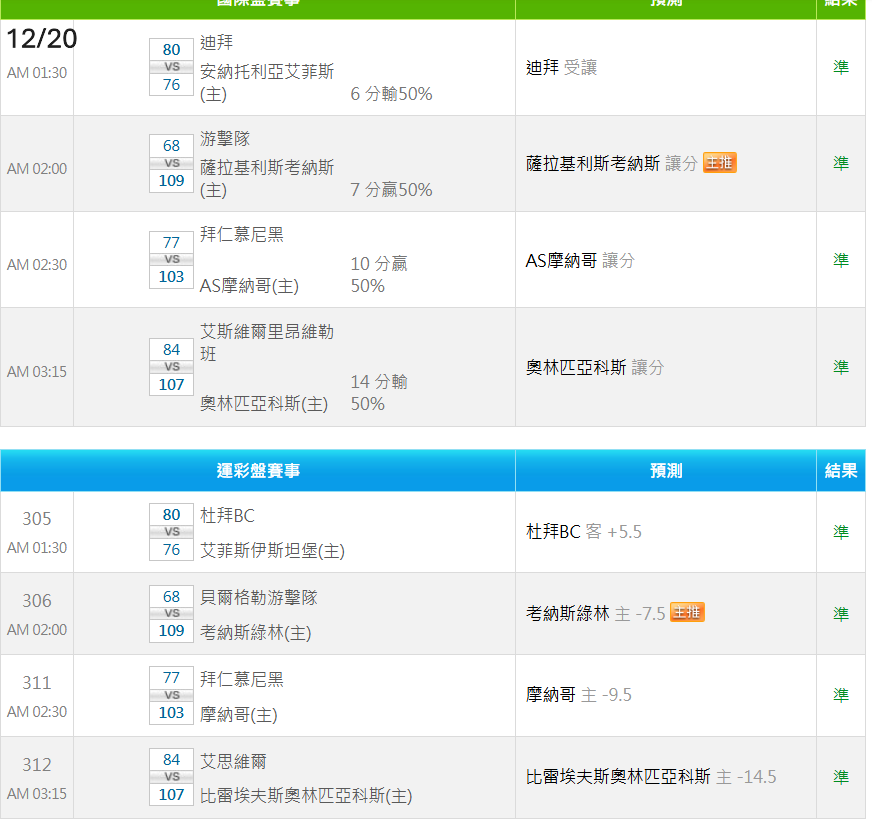Click the 14 分輸 50% handicap text

coord(379,393)
